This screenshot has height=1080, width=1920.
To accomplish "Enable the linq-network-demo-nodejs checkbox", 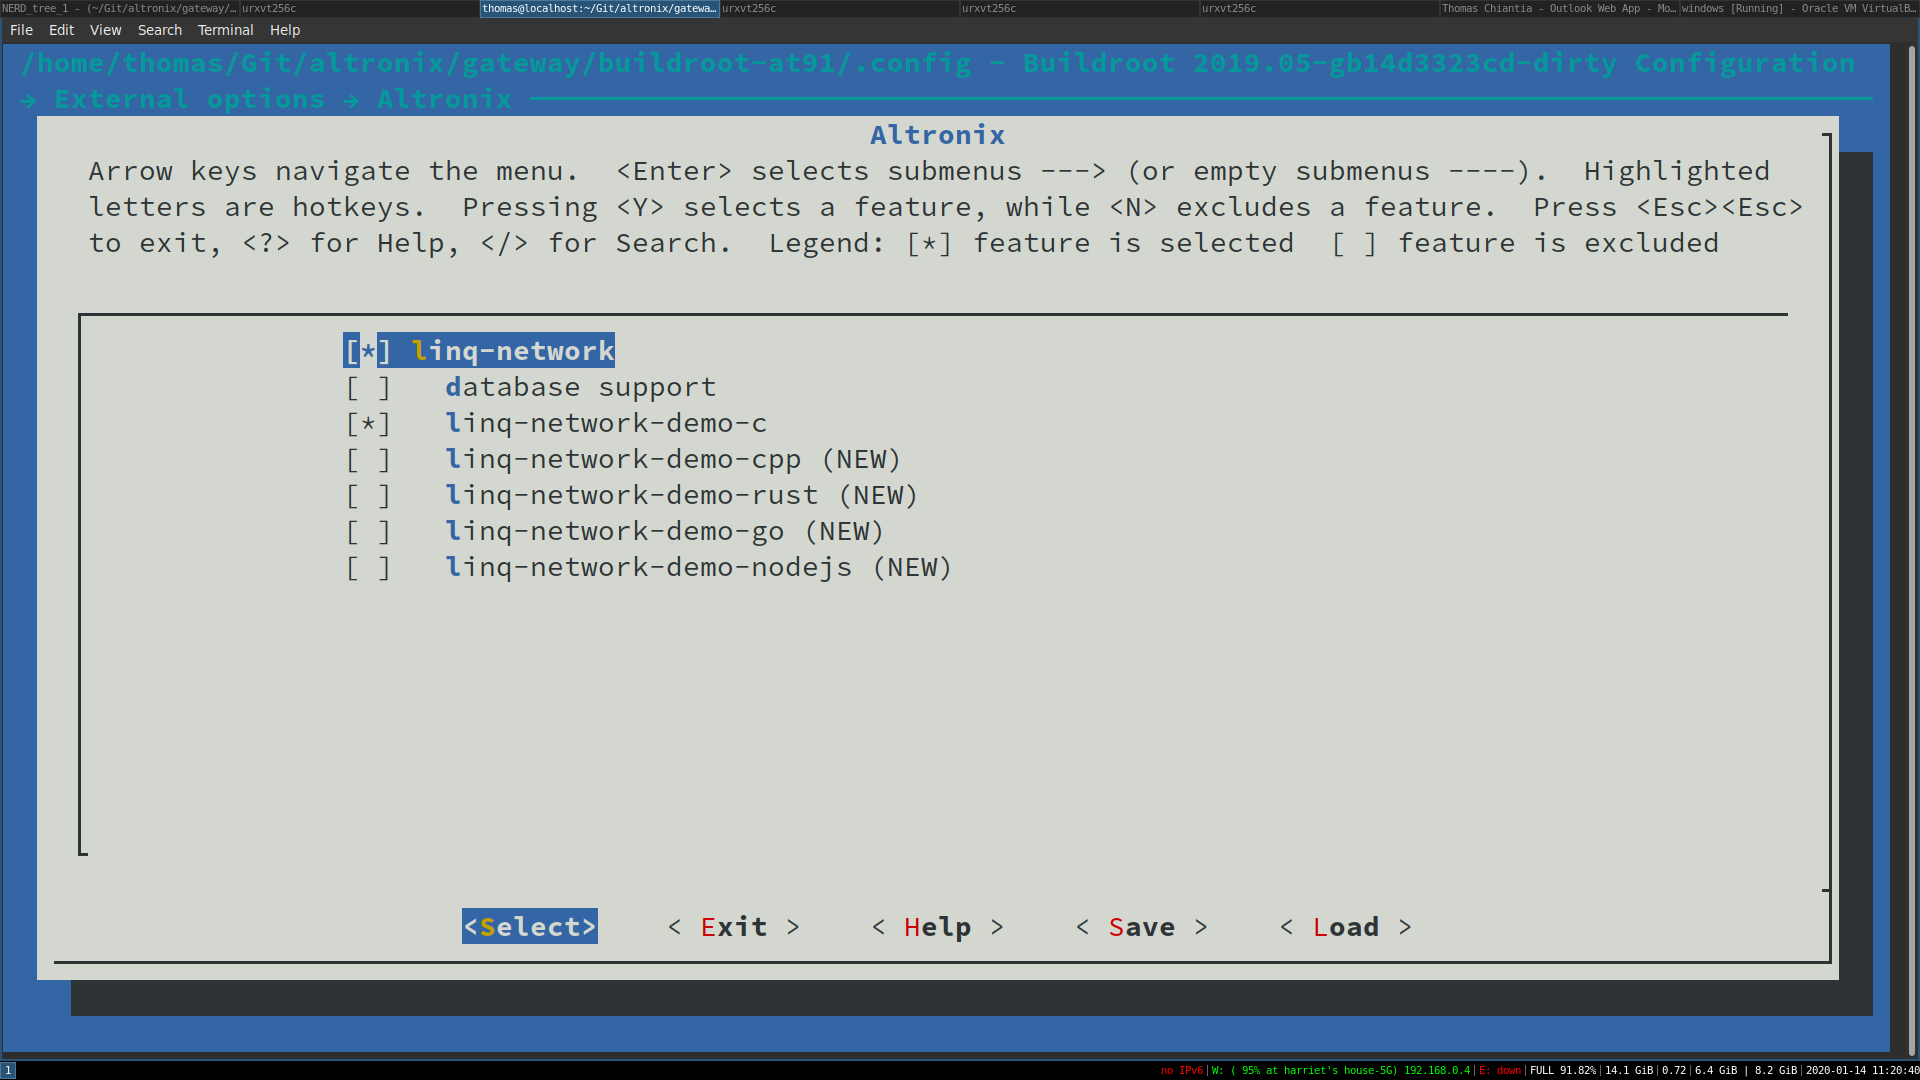I will (368, 567).
